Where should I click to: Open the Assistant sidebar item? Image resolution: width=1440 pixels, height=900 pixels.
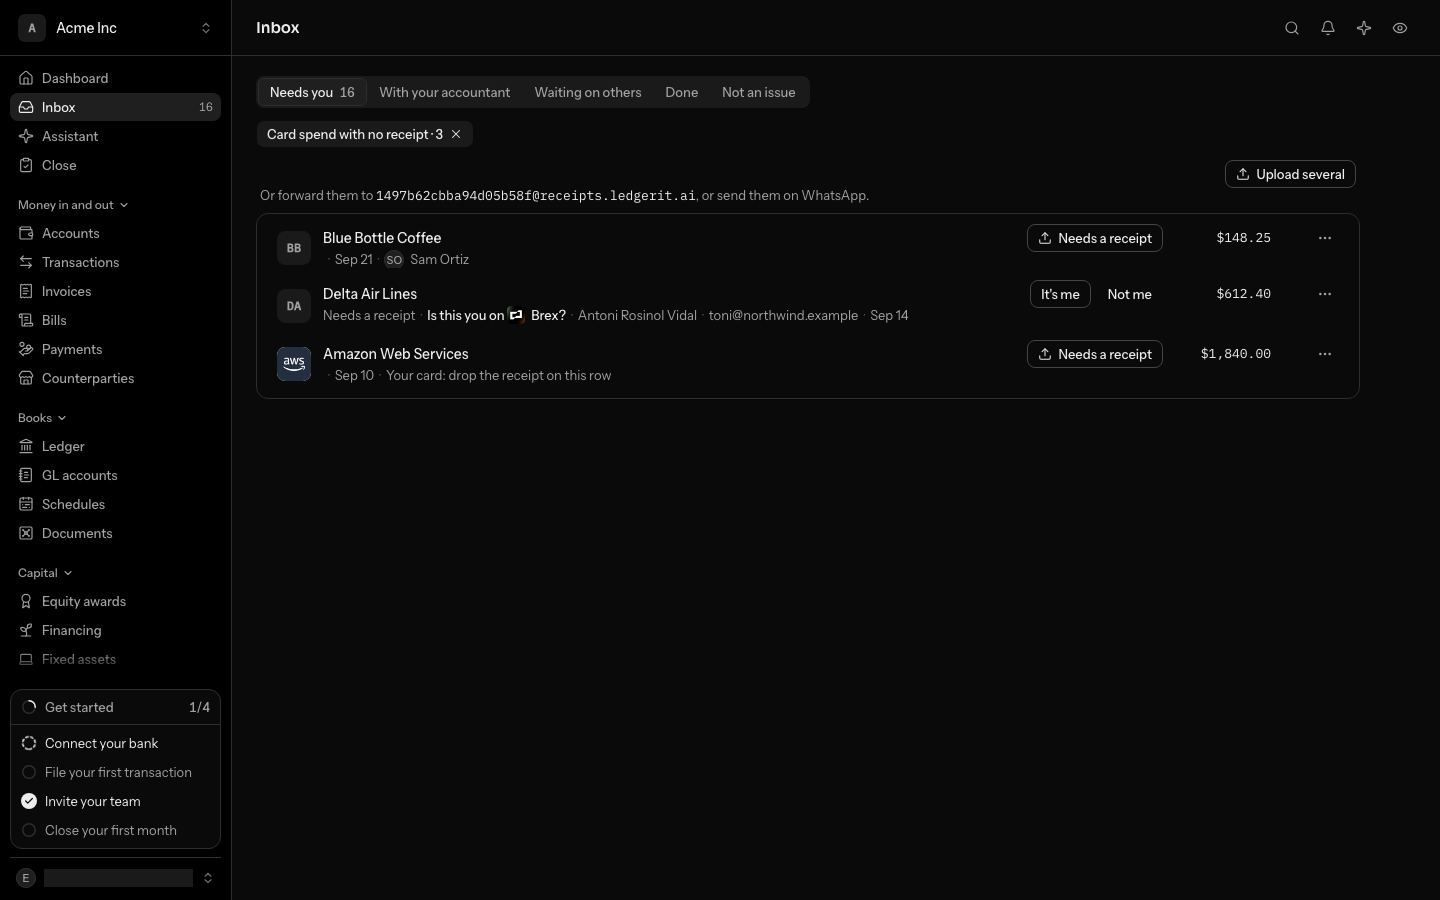tap(115, 136)
